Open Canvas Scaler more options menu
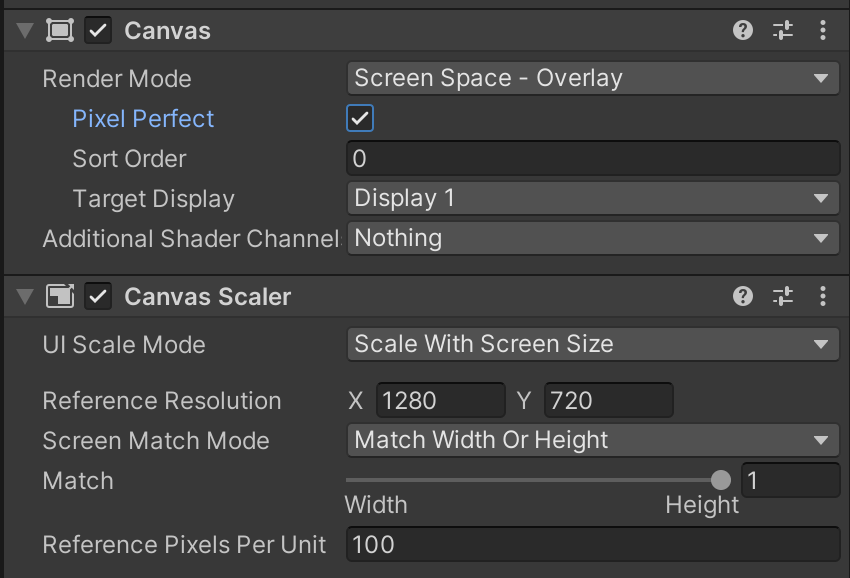Viewport: 850px width, 578px height. coord(823,296)
